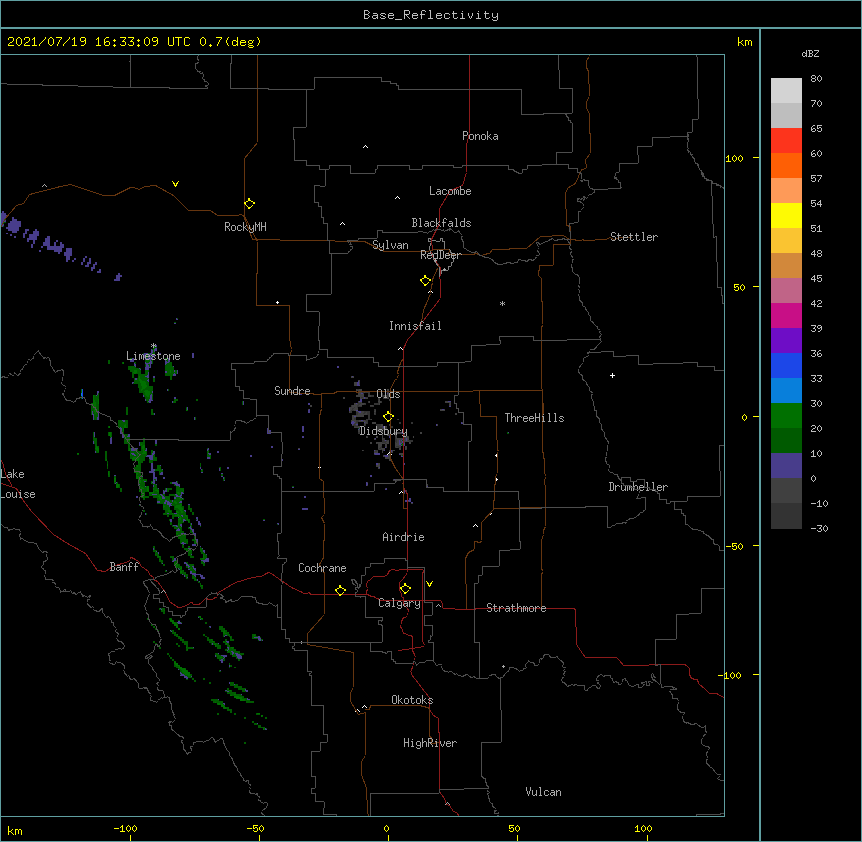
Task: Click the Airdrie city label
Action: tap(404, 537)
